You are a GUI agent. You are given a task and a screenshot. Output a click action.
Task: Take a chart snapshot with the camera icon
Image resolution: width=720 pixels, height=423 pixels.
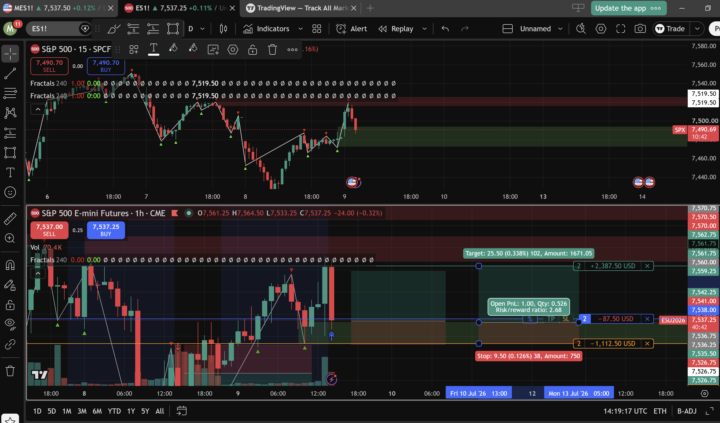(x=640, y=28)
